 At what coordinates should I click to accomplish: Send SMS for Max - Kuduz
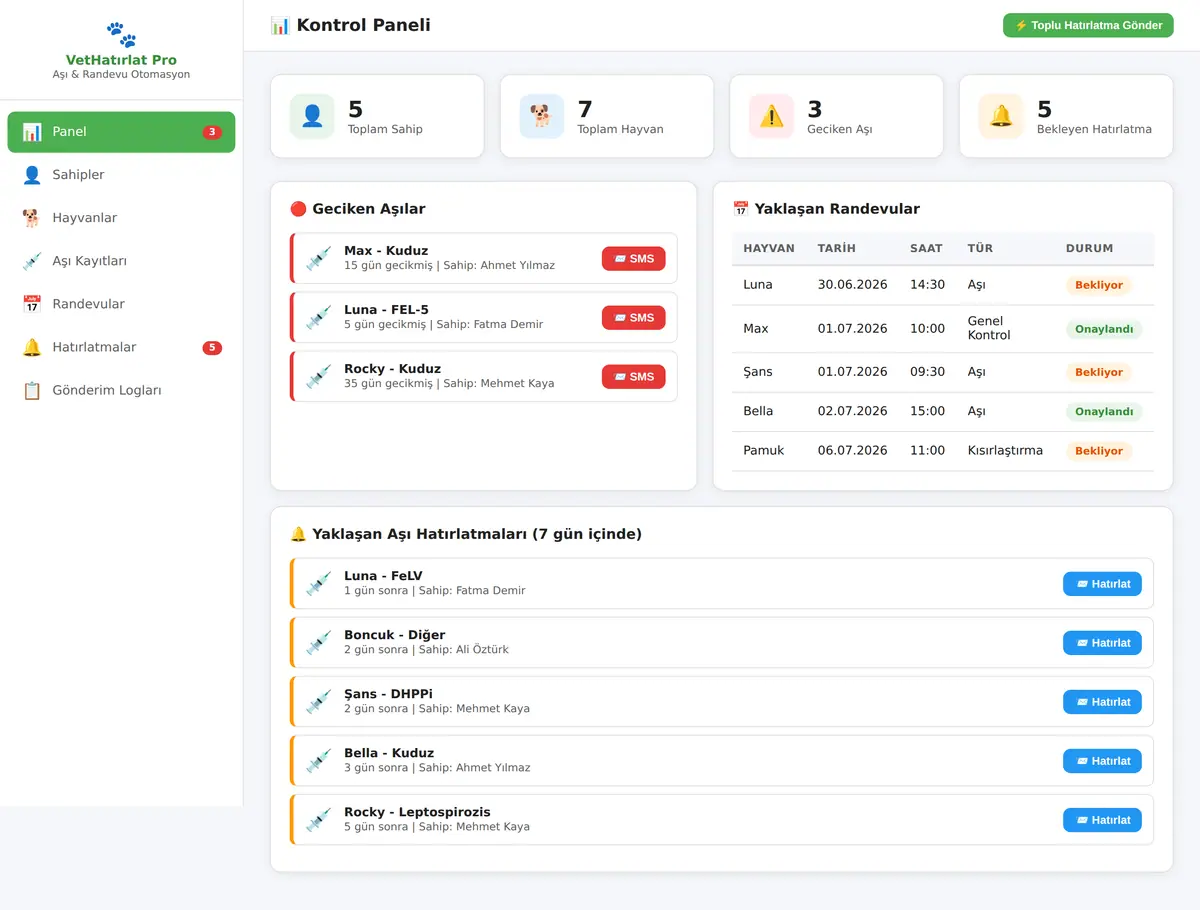point(633,258)
